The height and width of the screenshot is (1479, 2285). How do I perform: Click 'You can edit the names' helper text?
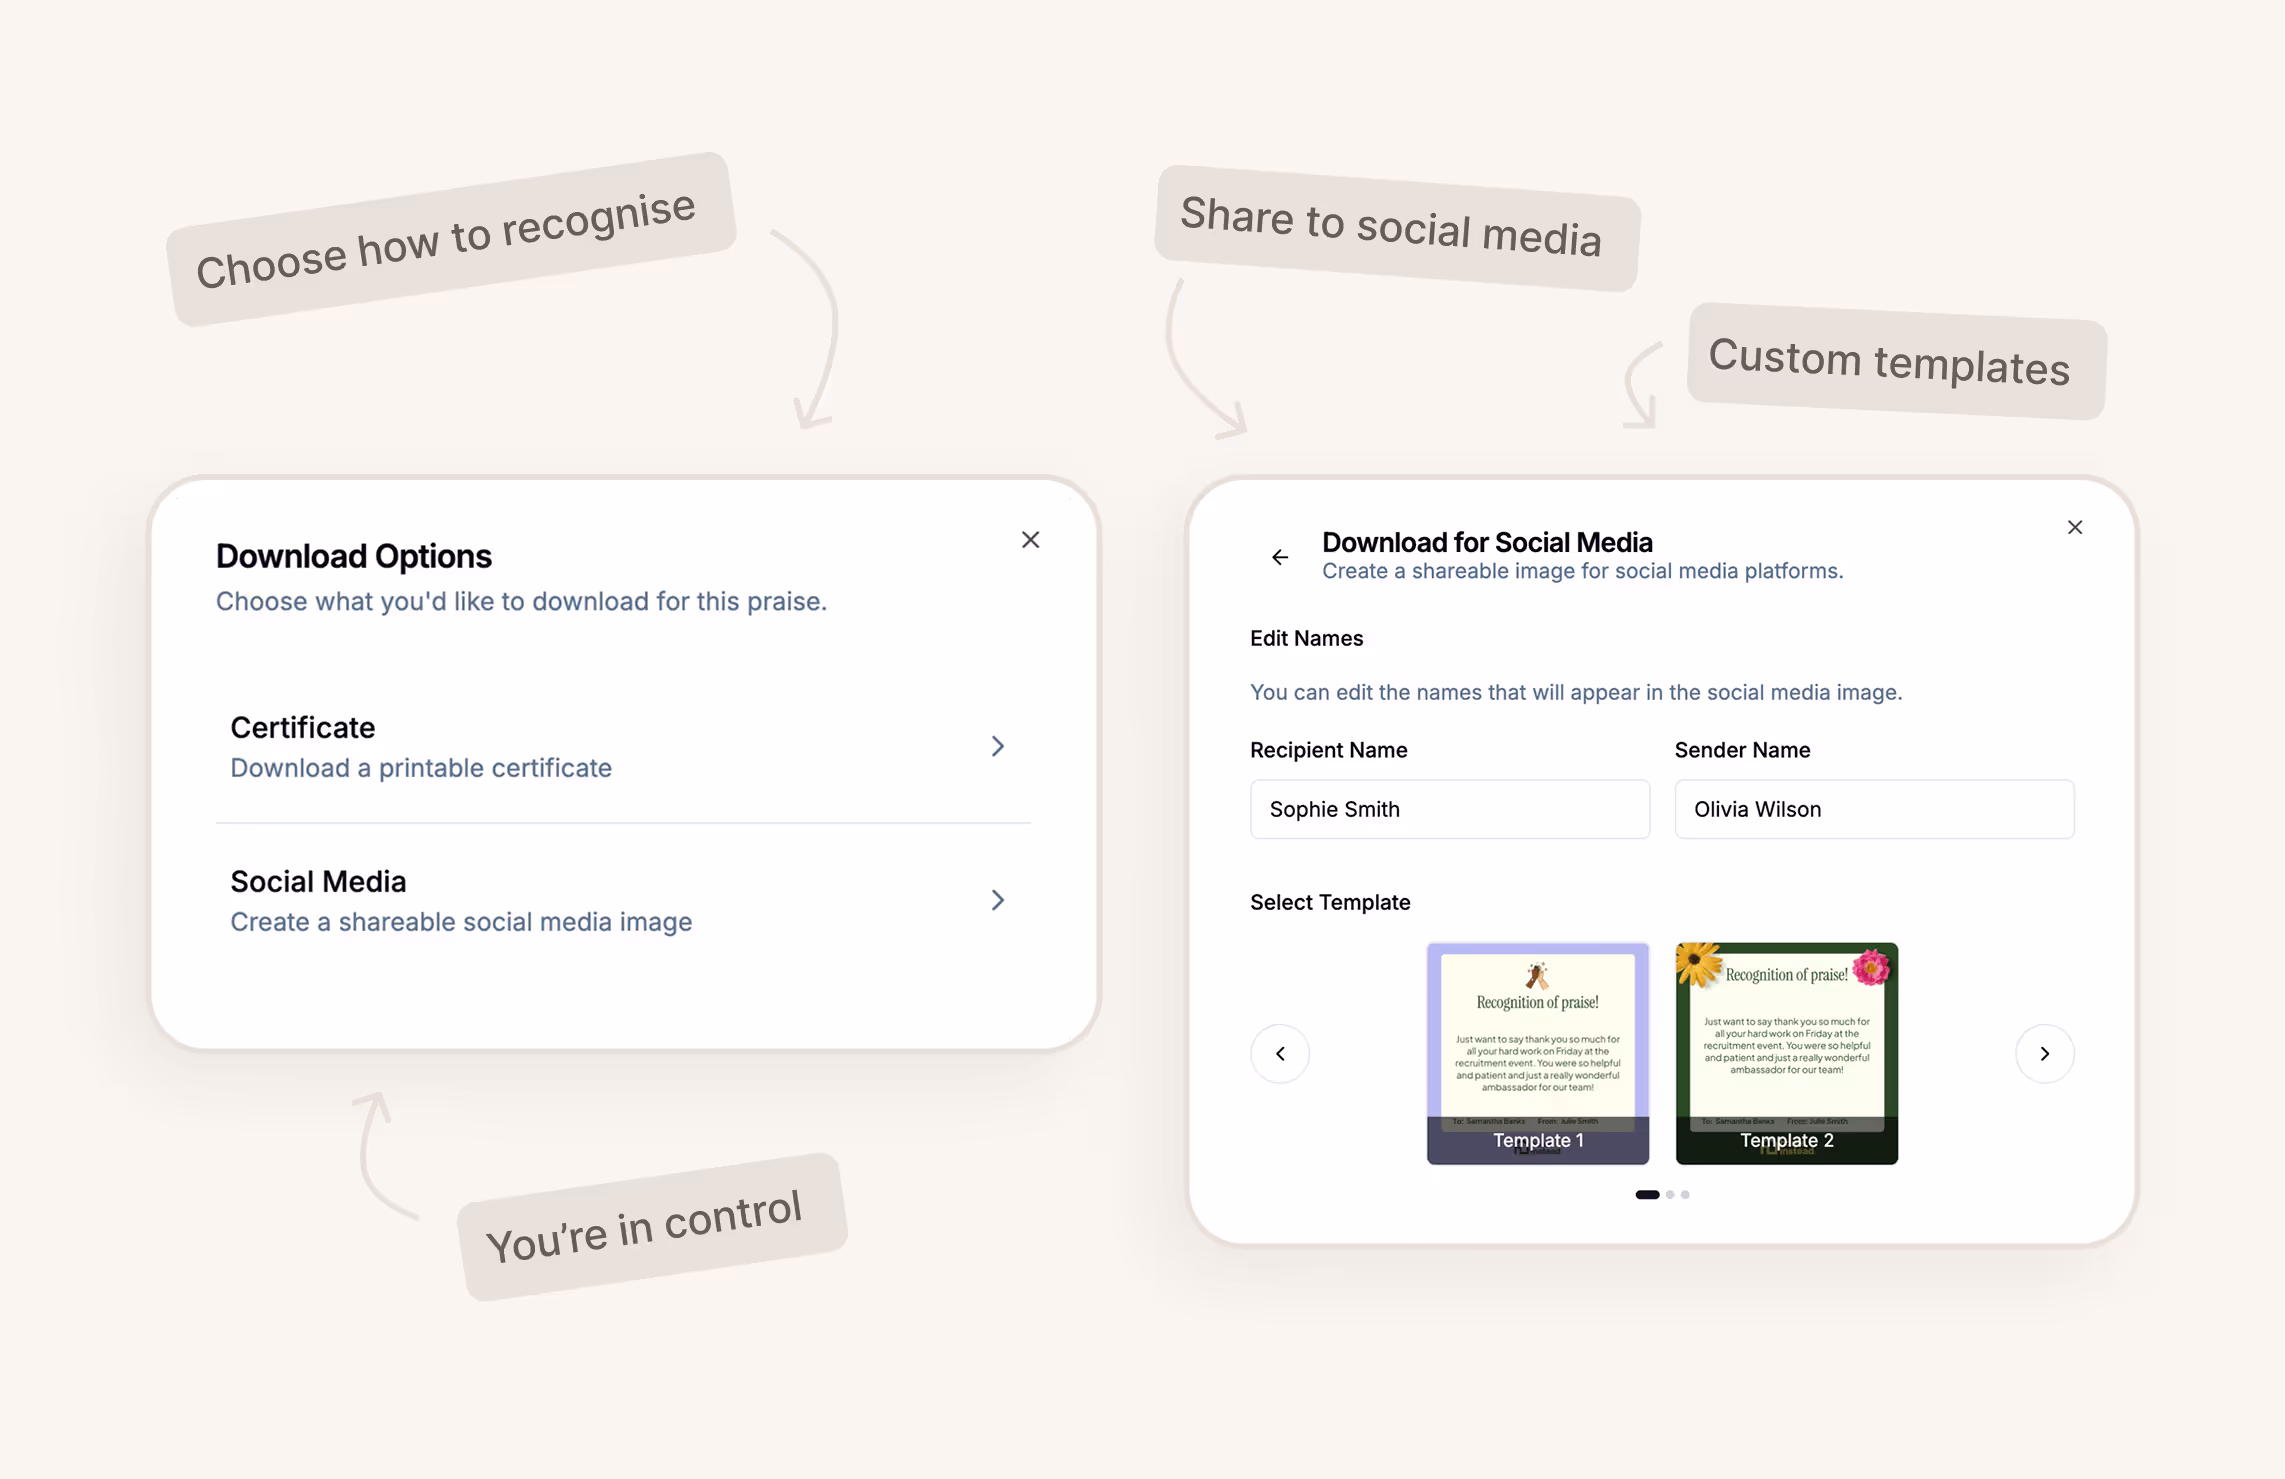click(x=1576, y=692)
